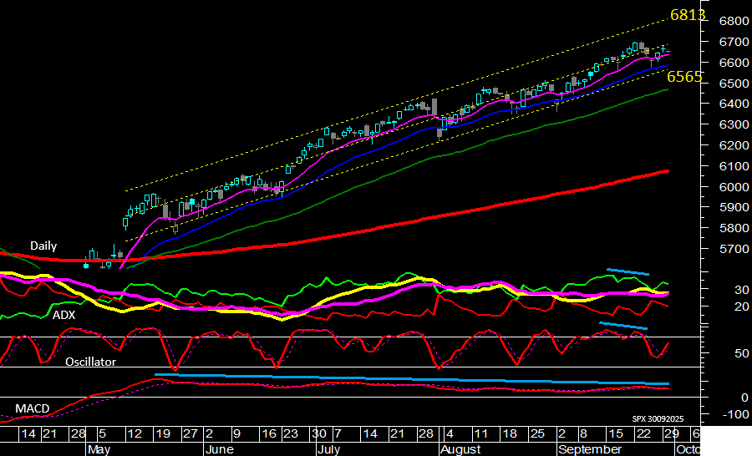
Task: Click the June month label on time axis
Action: (218, 449)
